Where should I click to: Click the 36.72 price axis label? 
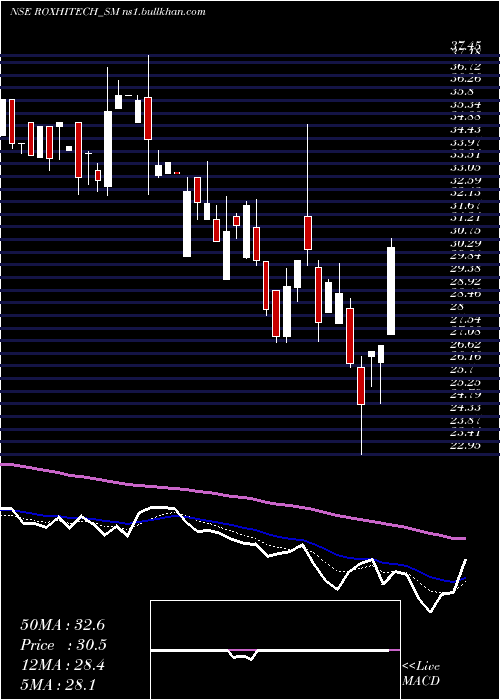point(466,66)
